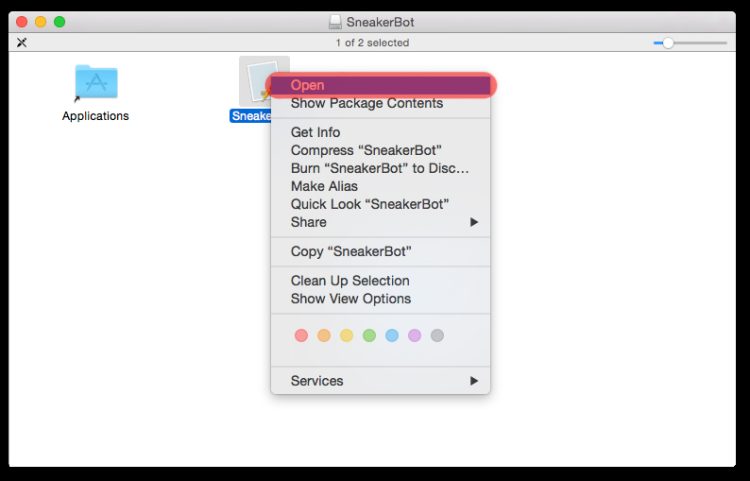Click the SneakerBot disk icon in title bar
The width and height of the screenshot is (750, 481).
click(335, 21)
